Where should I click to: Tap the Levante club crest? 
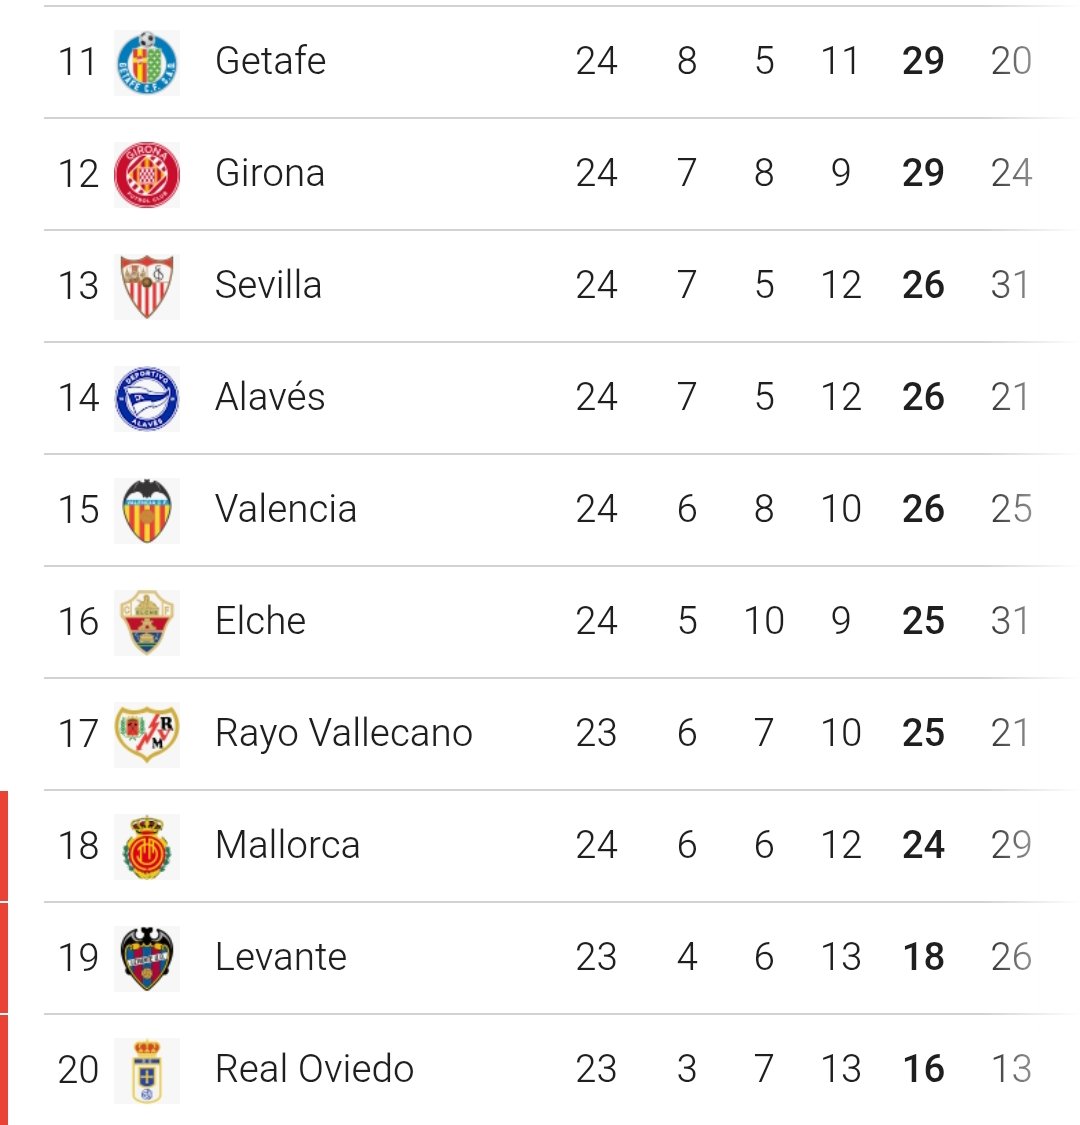tap(147, 958)
